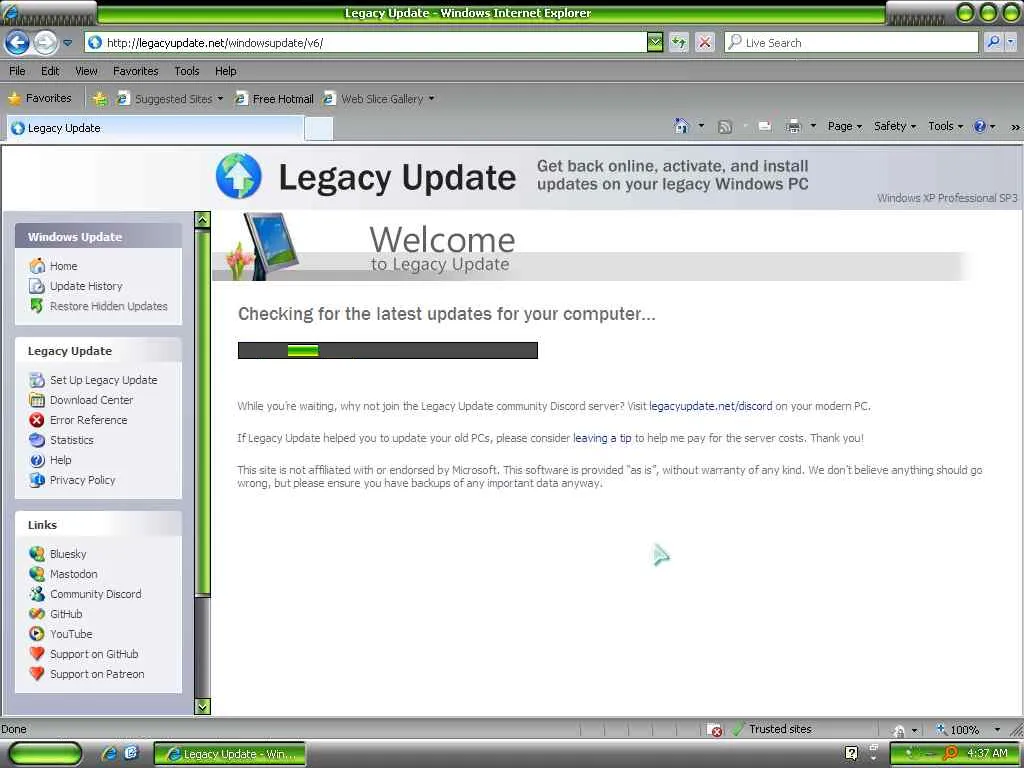Click the Restore Hidden Updates shield icon
1024x768 pixels.
pos(37,306)
